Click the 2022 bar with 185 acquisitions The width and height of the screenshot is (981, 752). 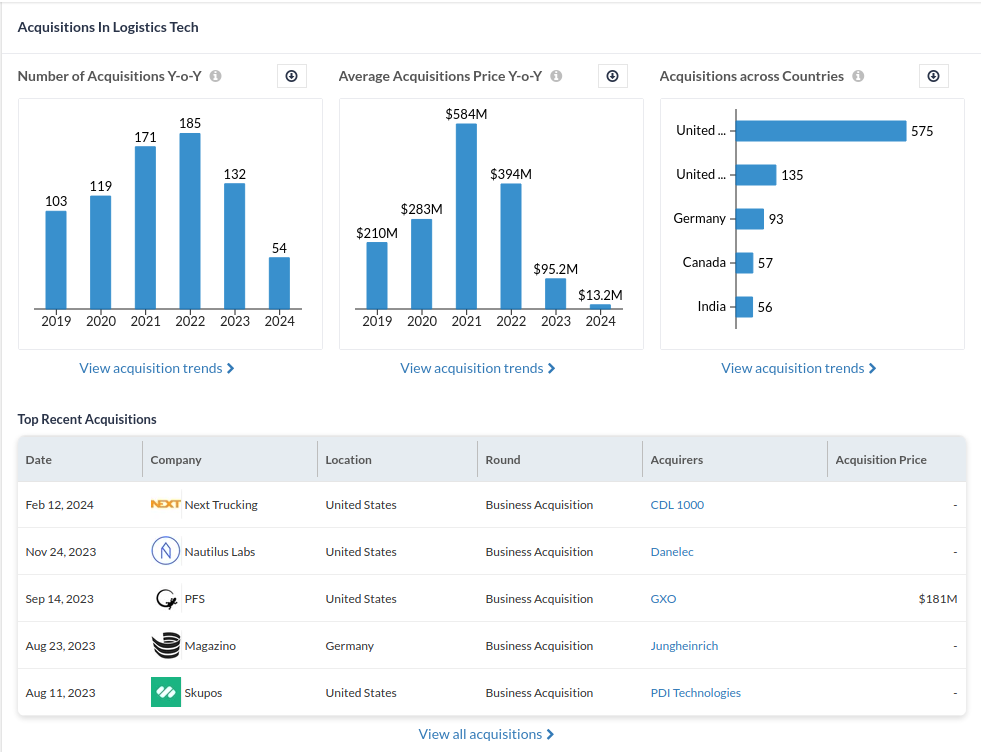click(x=190, y=220)
